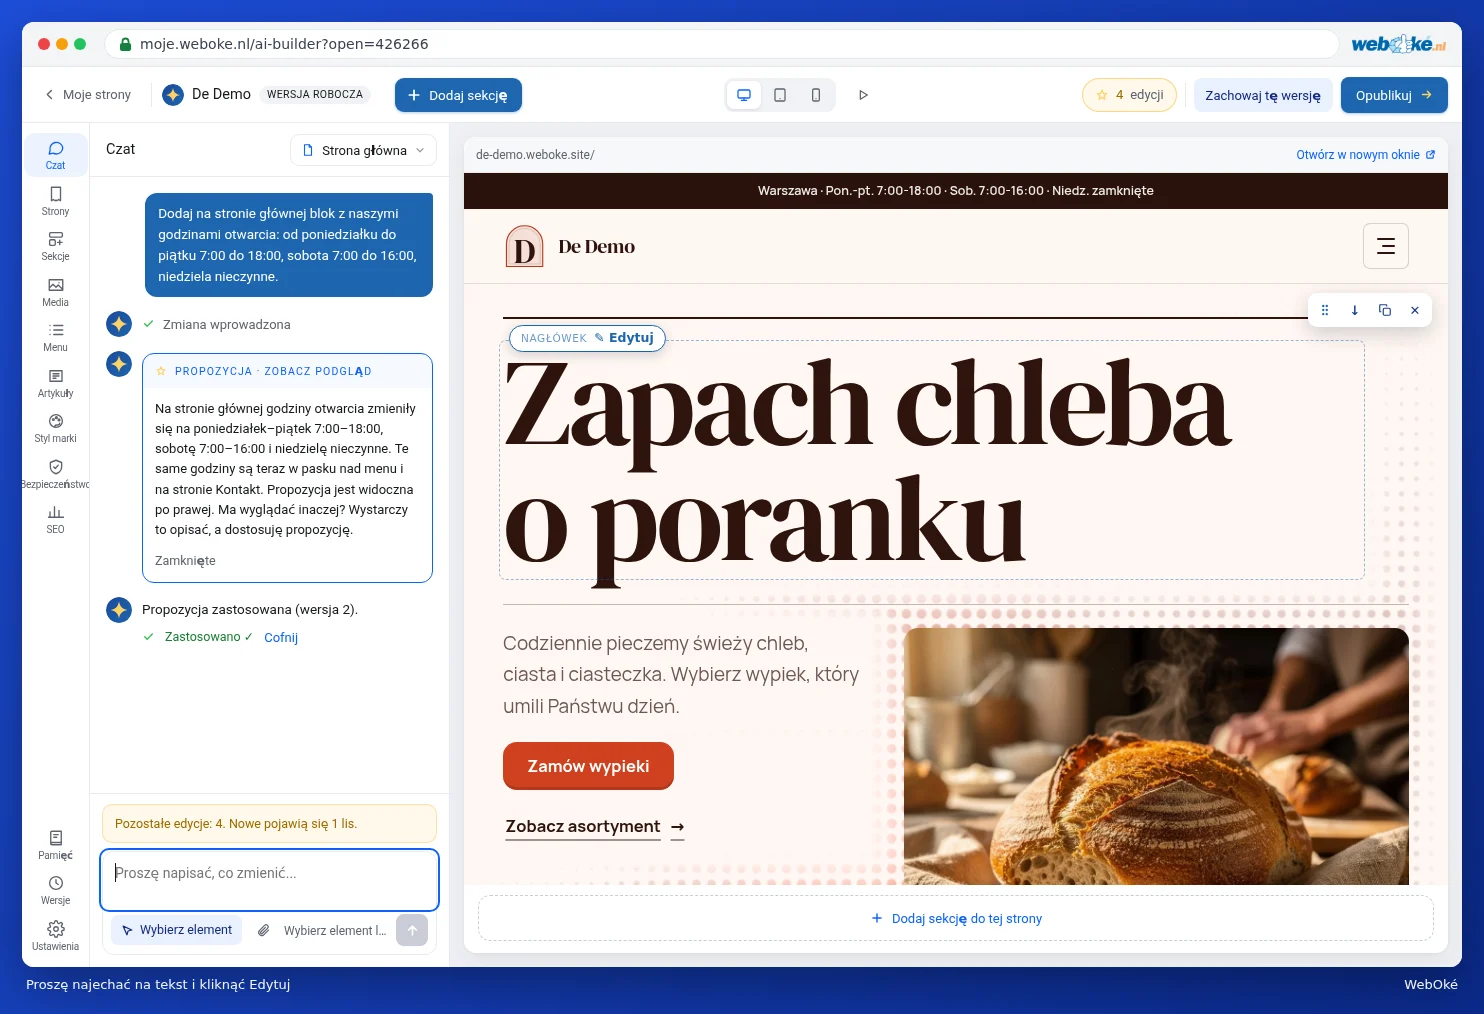Open the Pamięć panel
The width and height of the screenshot is (1484, 1014).
click(x=55, y=845)
